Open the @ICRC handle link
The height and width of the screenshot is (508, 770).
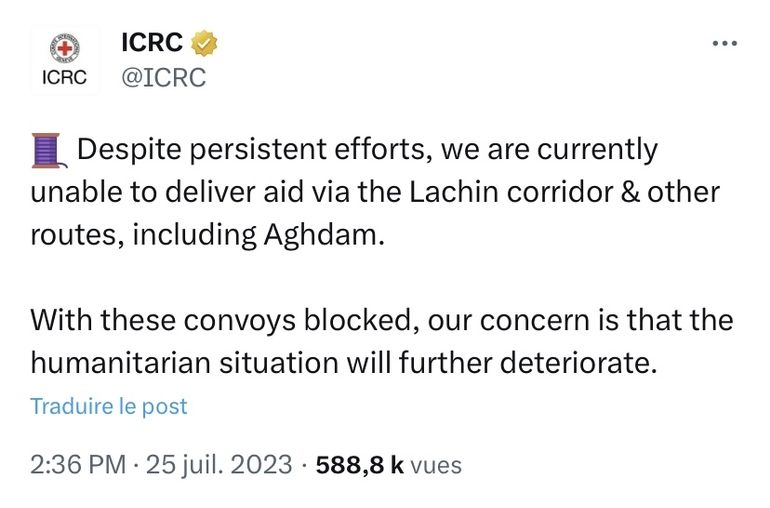(x=163, y=77)
